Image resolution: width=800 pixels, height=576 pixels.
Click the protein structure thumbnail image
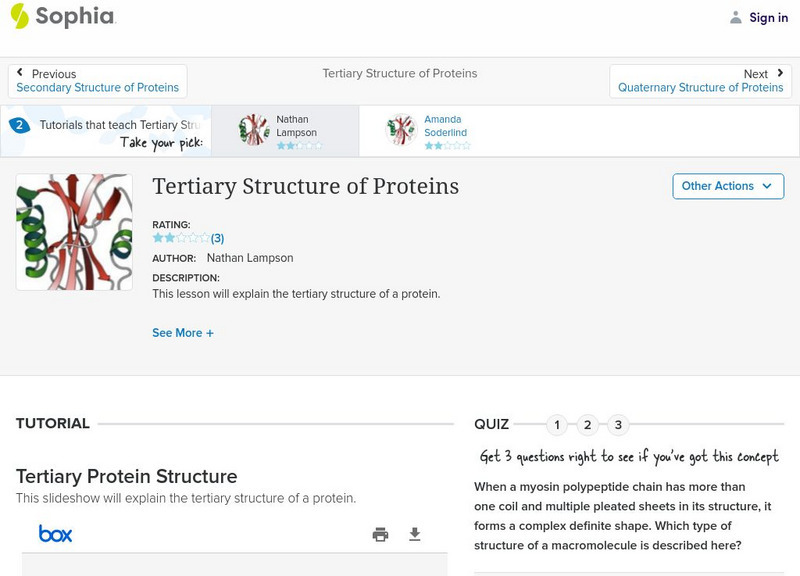[x=74, y=232]
